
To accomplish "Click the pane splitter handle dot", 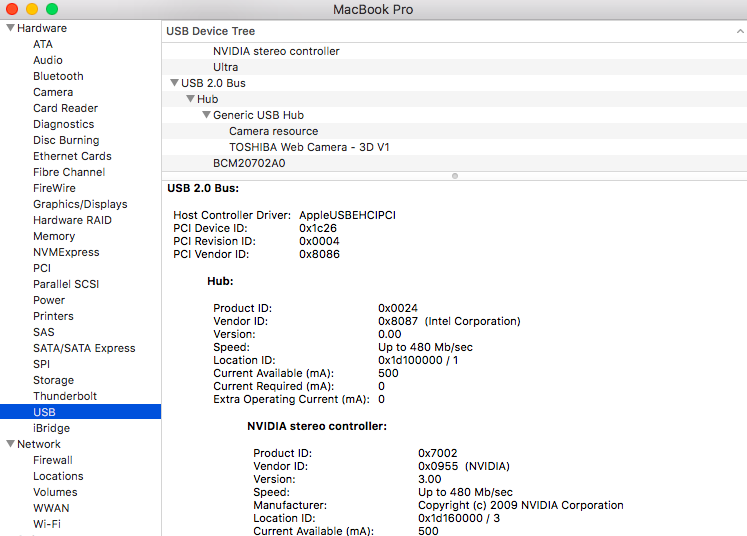I will 455,176.
